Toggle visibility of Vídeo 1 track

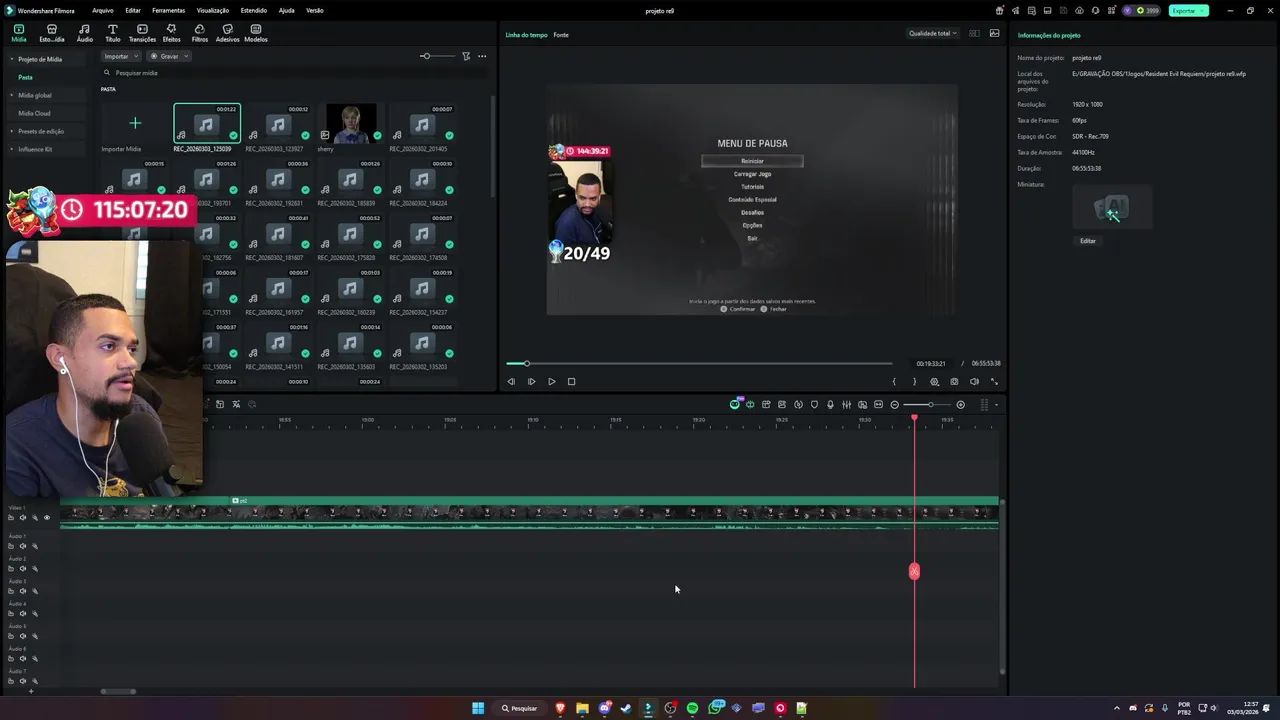click(x=46, y=517)
